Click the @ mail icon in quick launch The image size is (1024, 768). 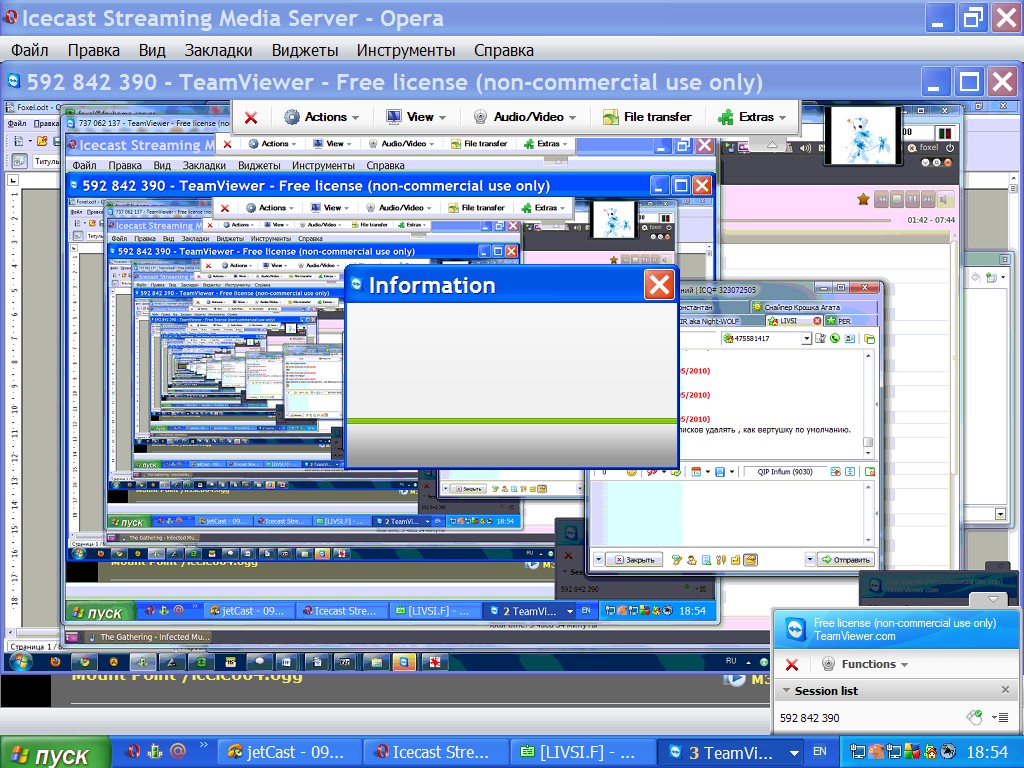[178, 751]
